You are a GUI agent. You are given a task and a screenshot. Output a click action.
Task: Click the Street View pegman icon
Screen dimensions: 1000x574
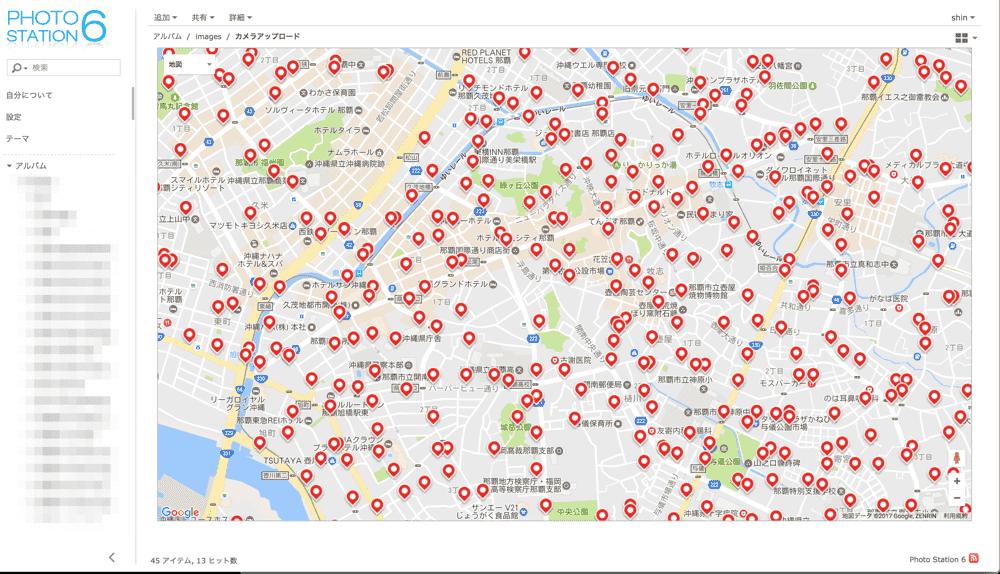click(x=957, y=459)
